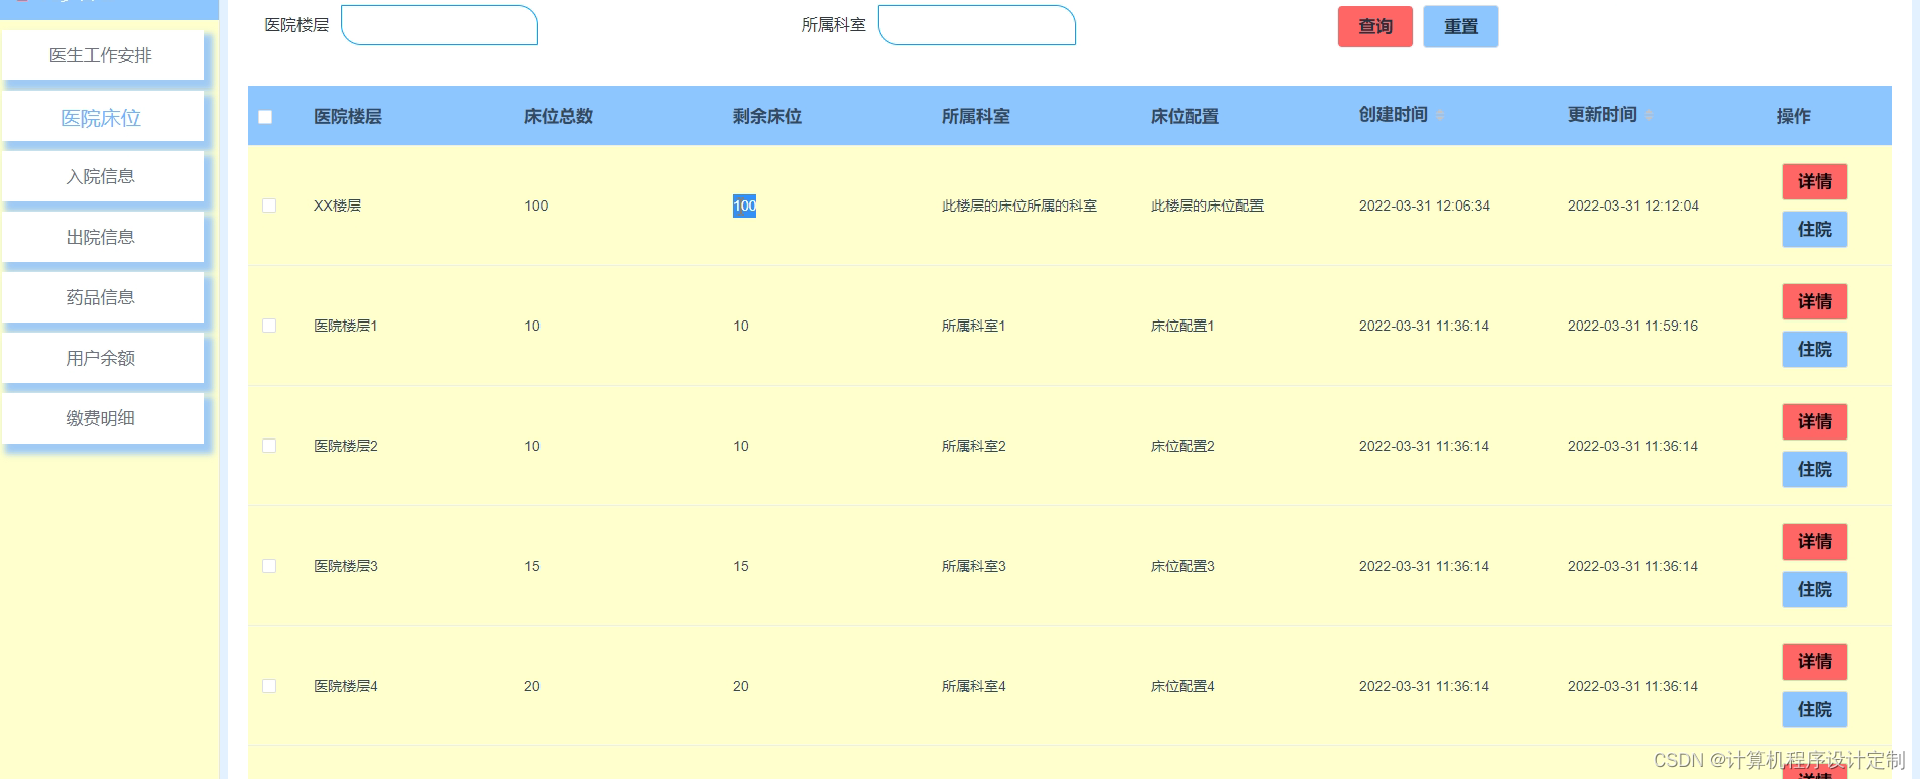Click the 医院楼层4 name cell
Image resolution: width=1920 pixels, height=779 pixels.
coord(346,686)
